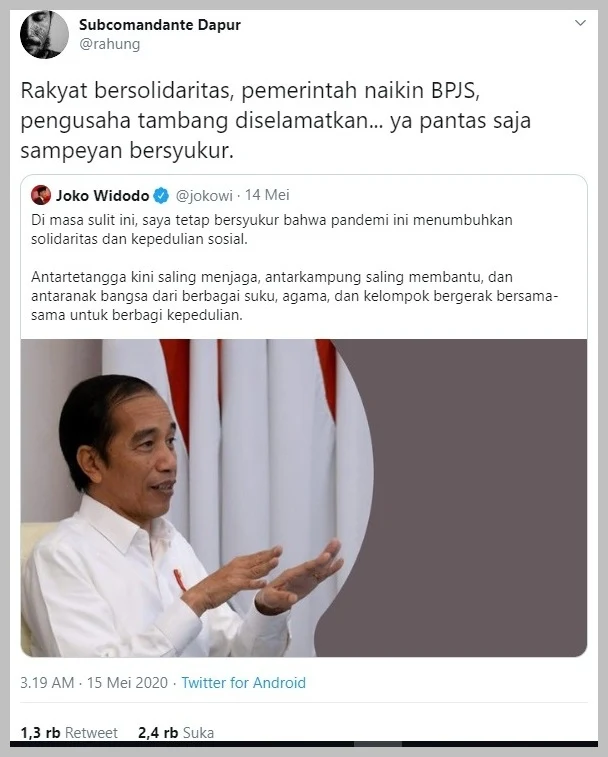Click the paragraph beginning 'Antartetangga kini saling'
Viewport: 608px width, 757px height.
[295, 296]
